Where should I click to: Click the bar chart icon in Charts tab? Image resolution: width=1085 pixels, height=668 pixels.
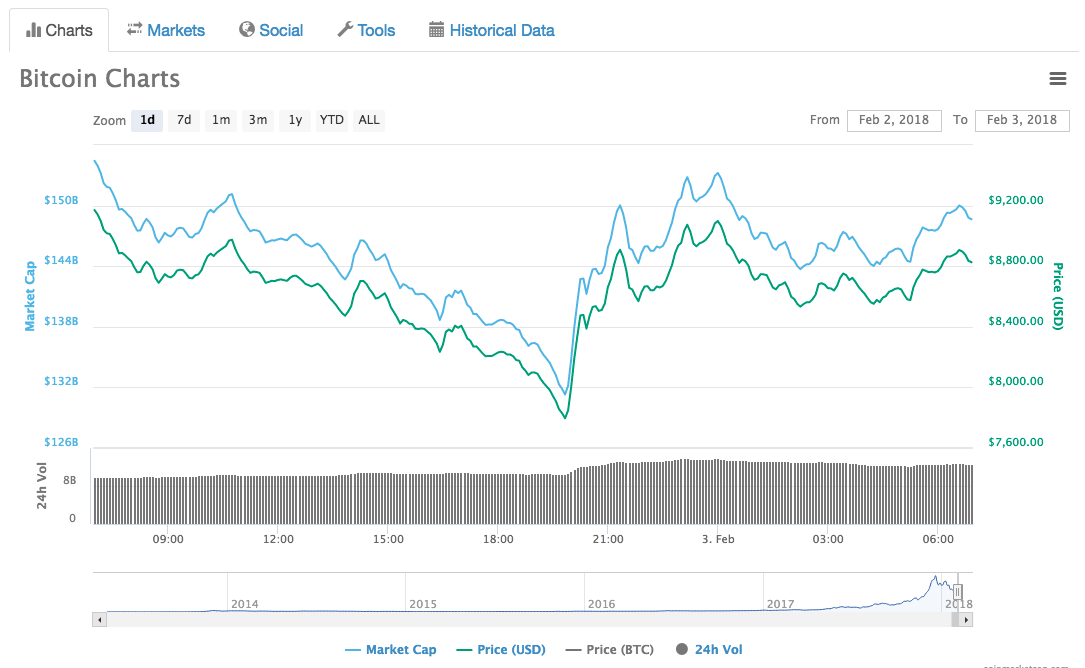(x=33, y=30)
